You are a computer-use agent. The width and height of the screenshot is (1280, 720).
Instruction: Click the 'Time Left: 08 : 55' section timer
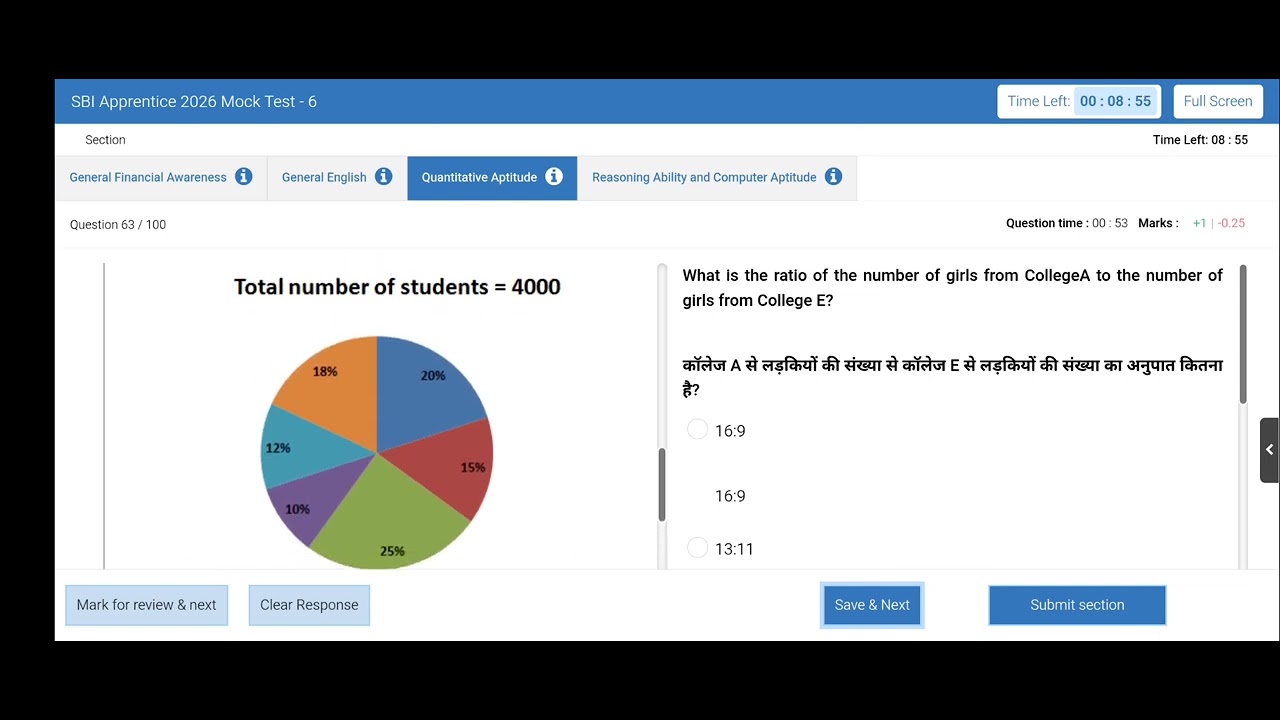pyautogui.click(x=1200, y=140)
